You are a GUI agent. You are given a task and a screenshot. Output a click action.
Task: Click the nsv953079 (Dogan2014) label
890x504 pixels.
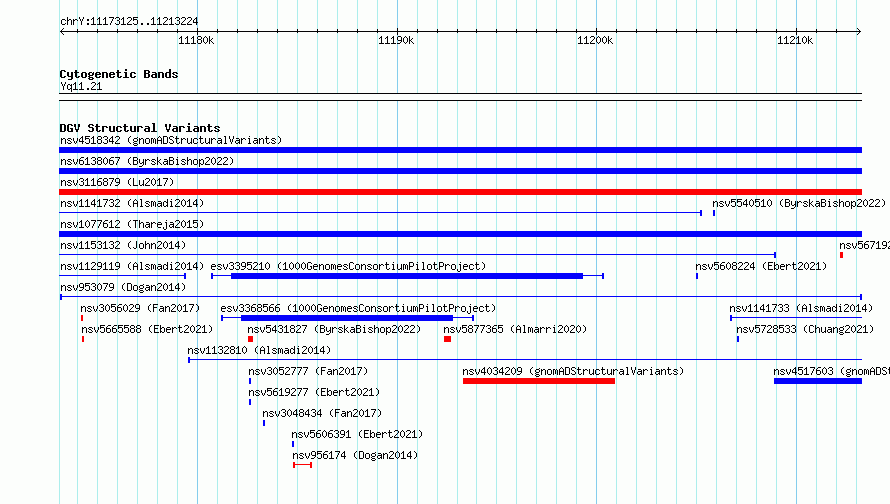pyautogui.click(x=123, y=287)
